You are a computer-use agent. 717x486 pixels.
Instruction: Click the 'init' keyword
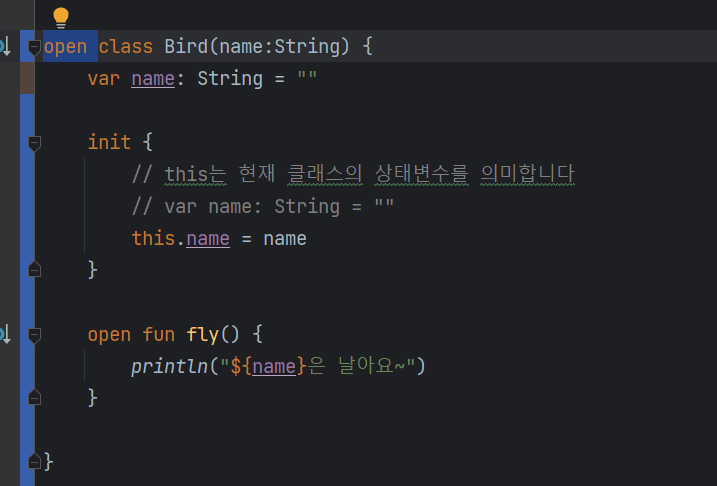point(109,142)
